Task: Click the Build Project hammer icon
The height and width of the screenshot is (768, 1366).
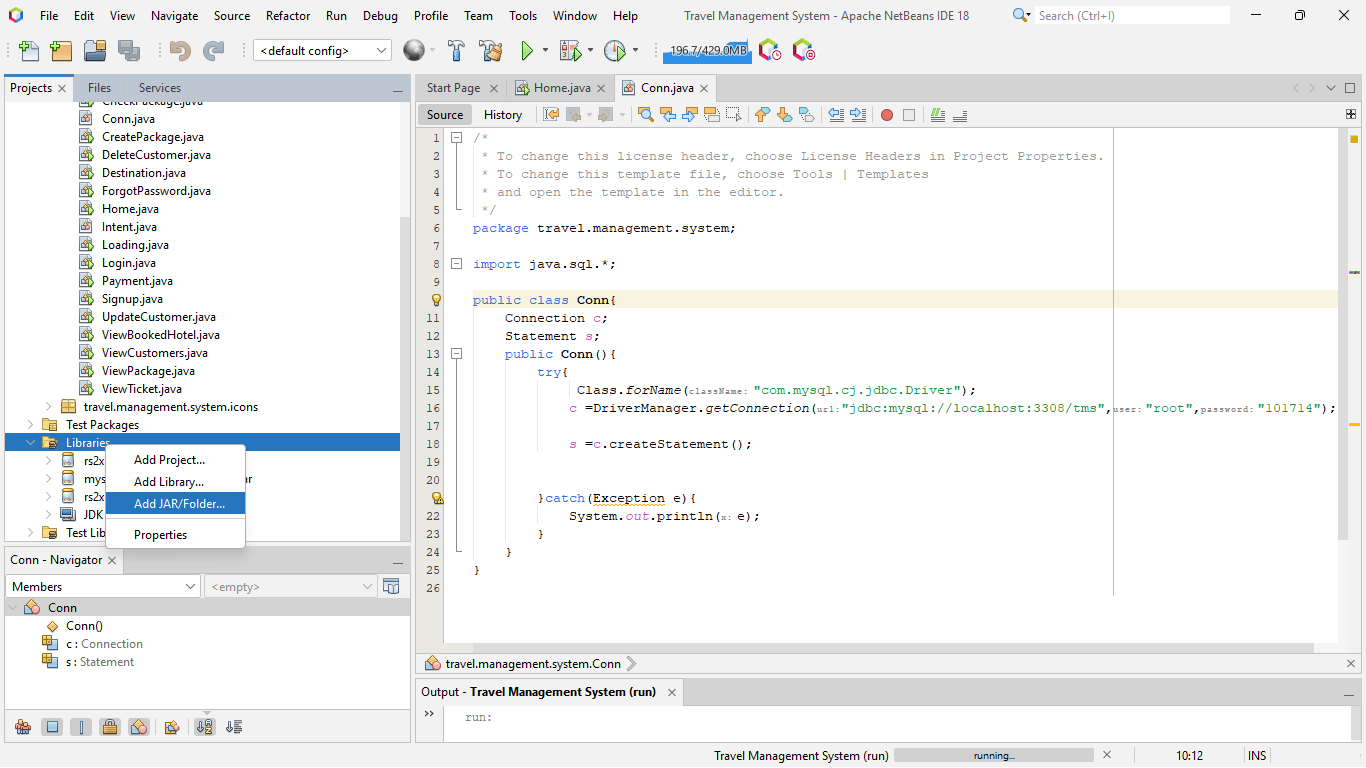Action: click(456, 51)
